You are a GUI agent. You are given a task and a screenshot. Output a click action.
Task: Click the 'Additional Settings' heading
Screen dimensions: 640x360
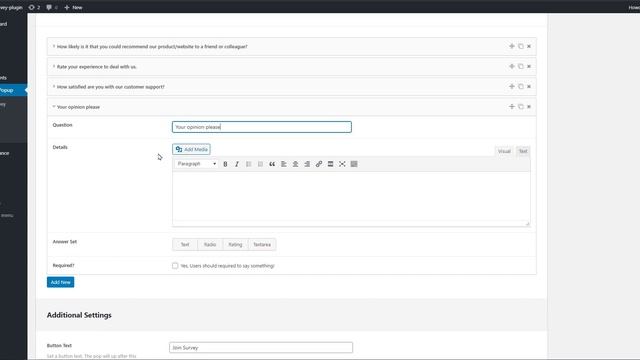pyautogui.click(x=79, y=315)
